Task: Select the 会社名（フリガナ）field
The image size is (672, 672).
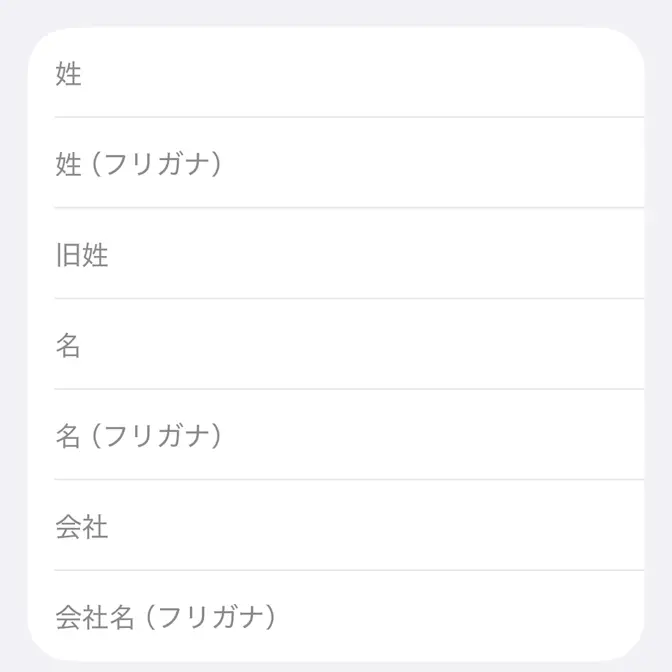Action: (x=340, y=616)
